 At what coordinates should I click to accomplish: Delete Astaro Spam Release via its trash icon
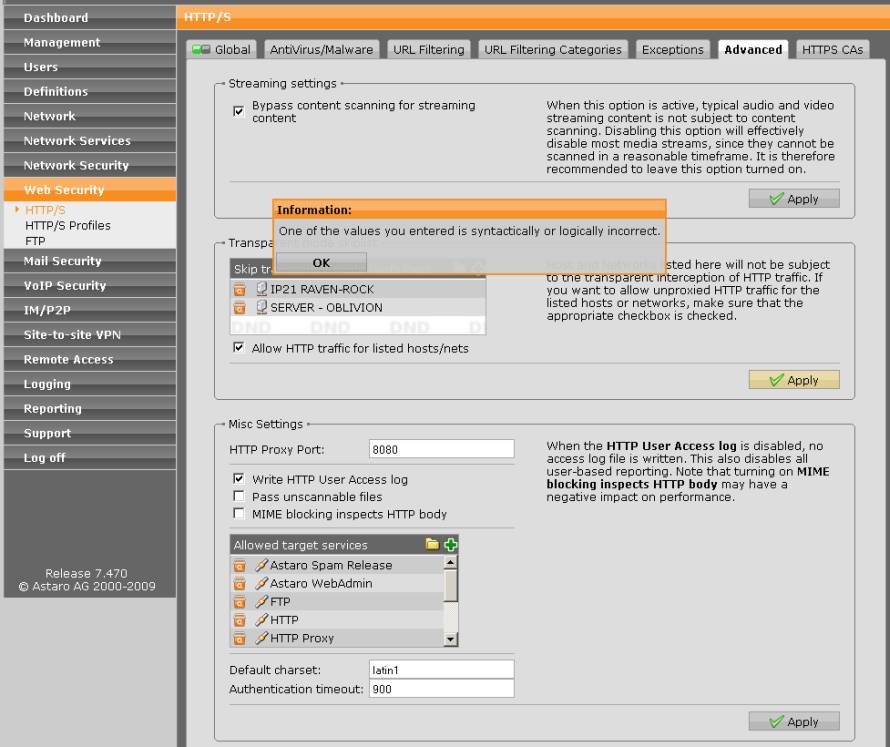click(240, 565)
